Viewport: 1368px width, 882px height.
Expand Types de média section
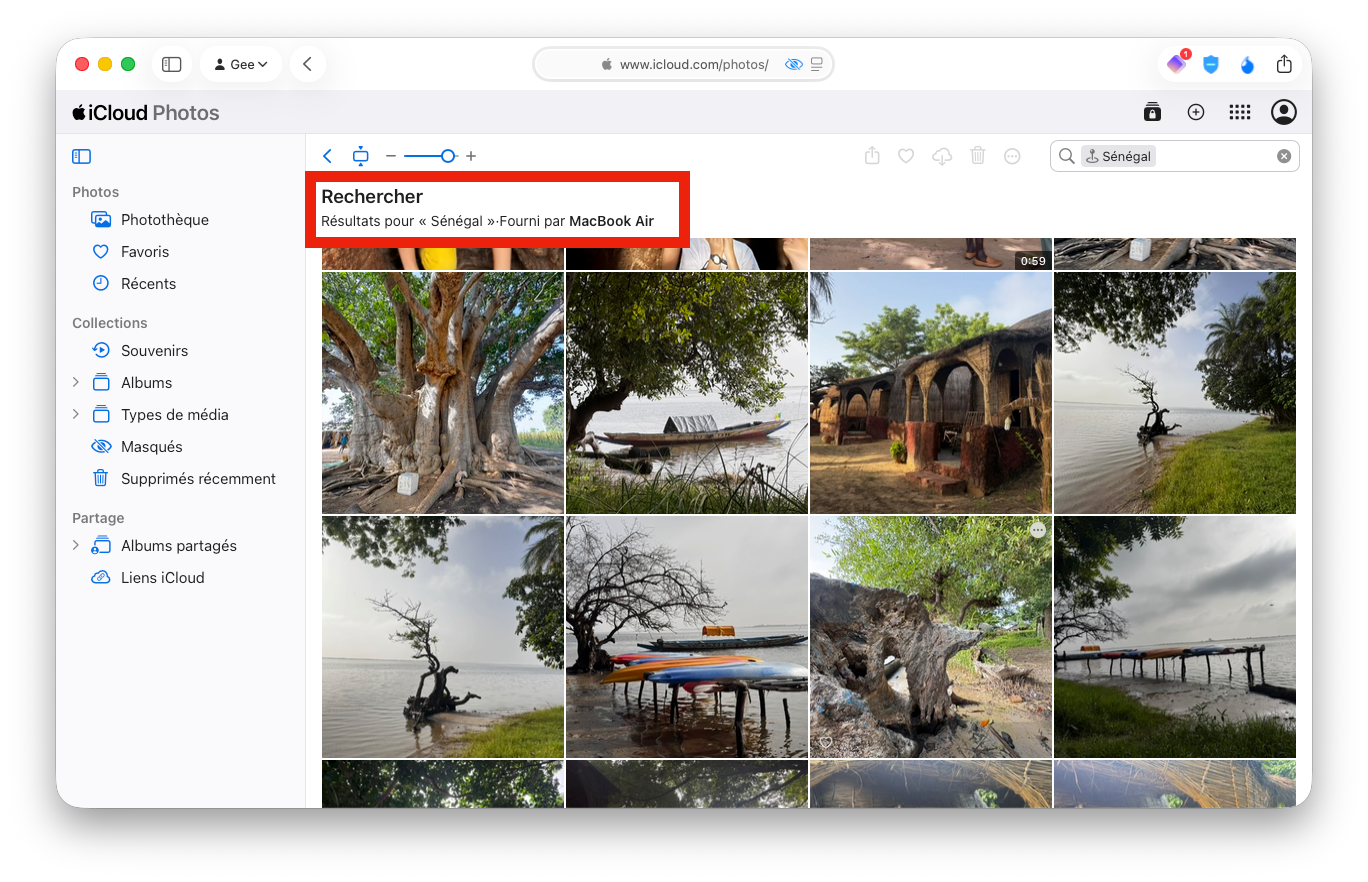[x=76, y=415]
